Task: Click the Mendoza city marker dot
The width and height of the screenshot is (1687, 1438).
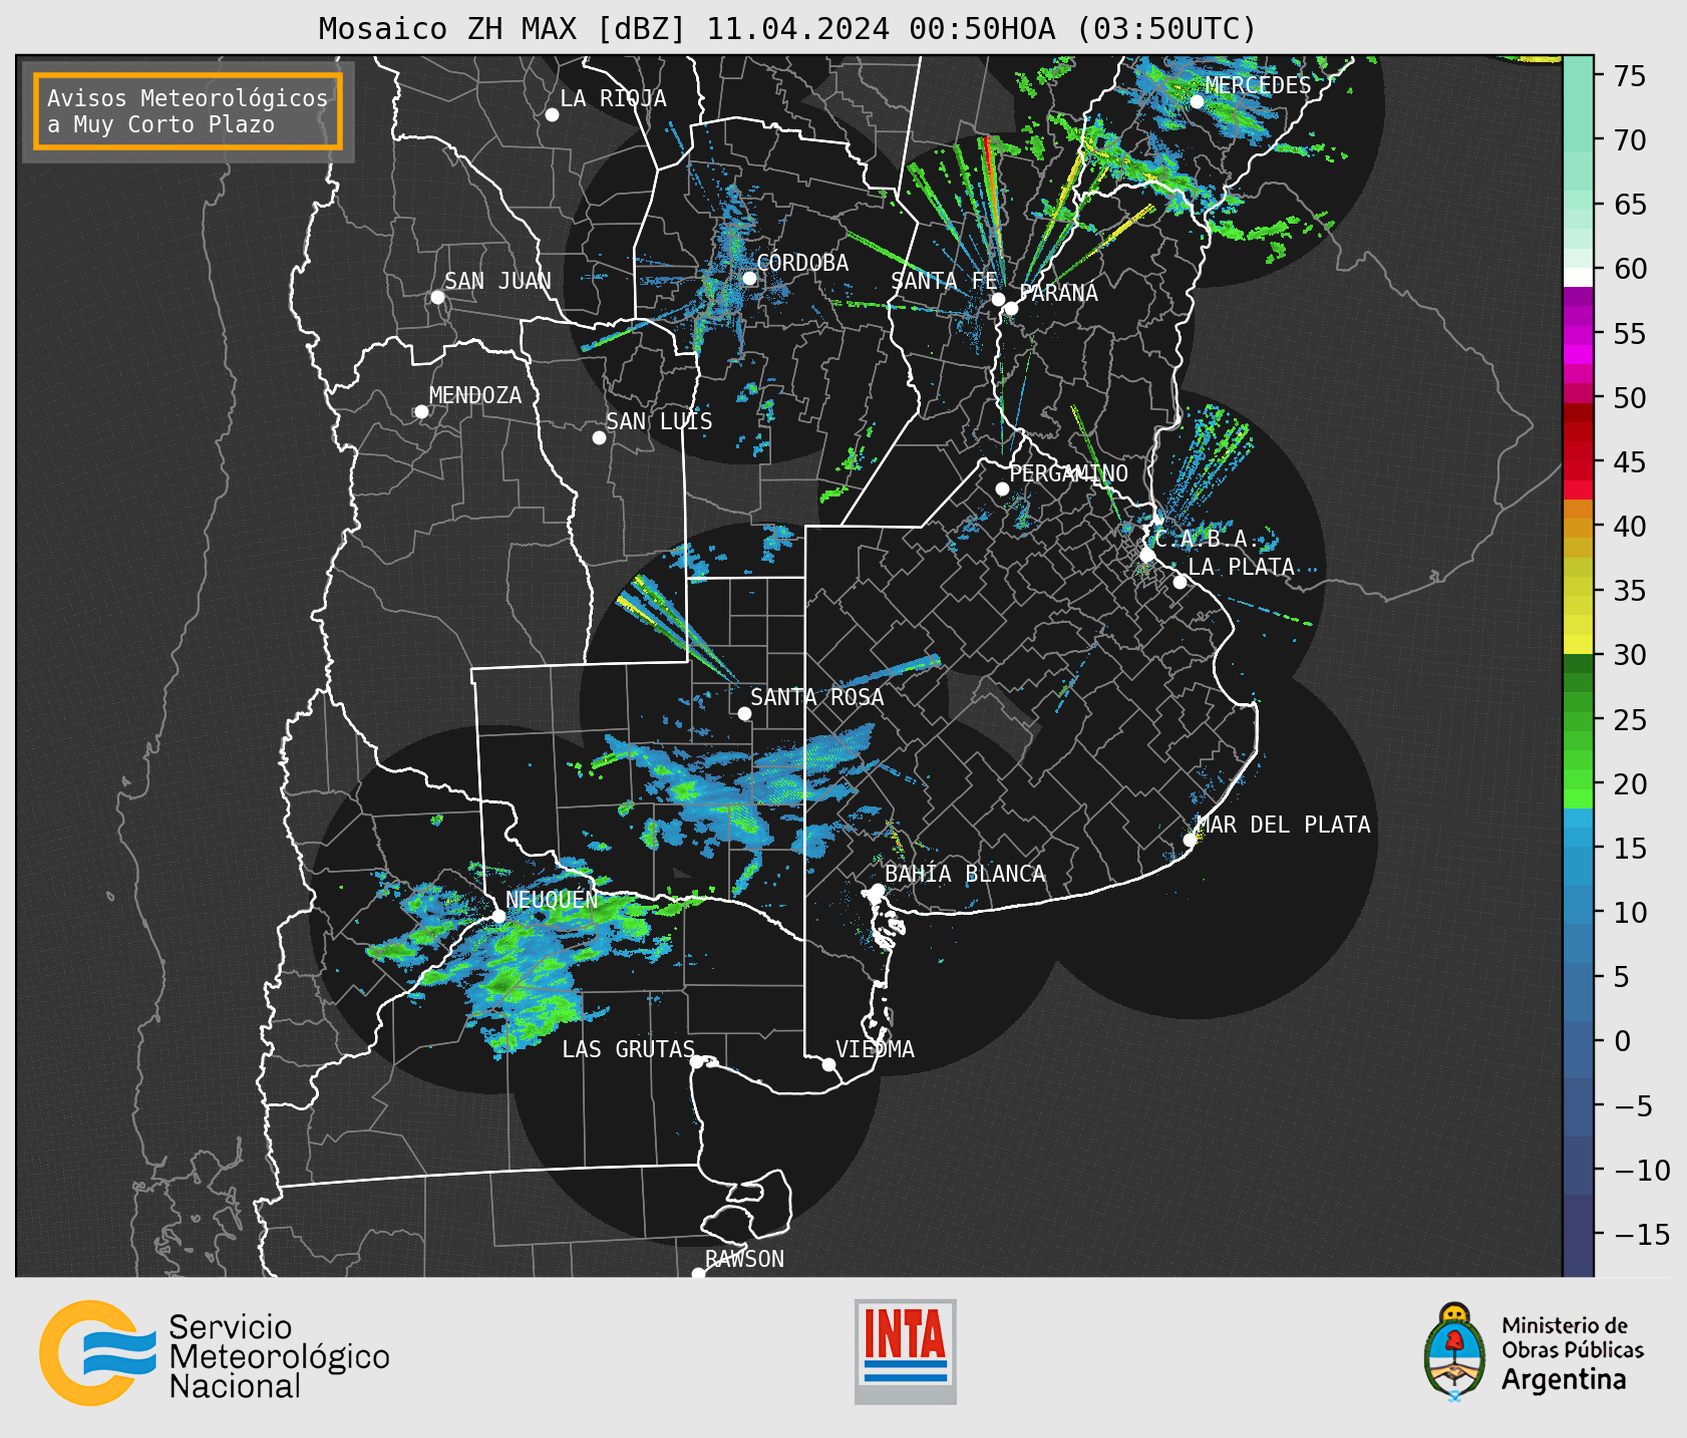Action: (x=422, y=412)
